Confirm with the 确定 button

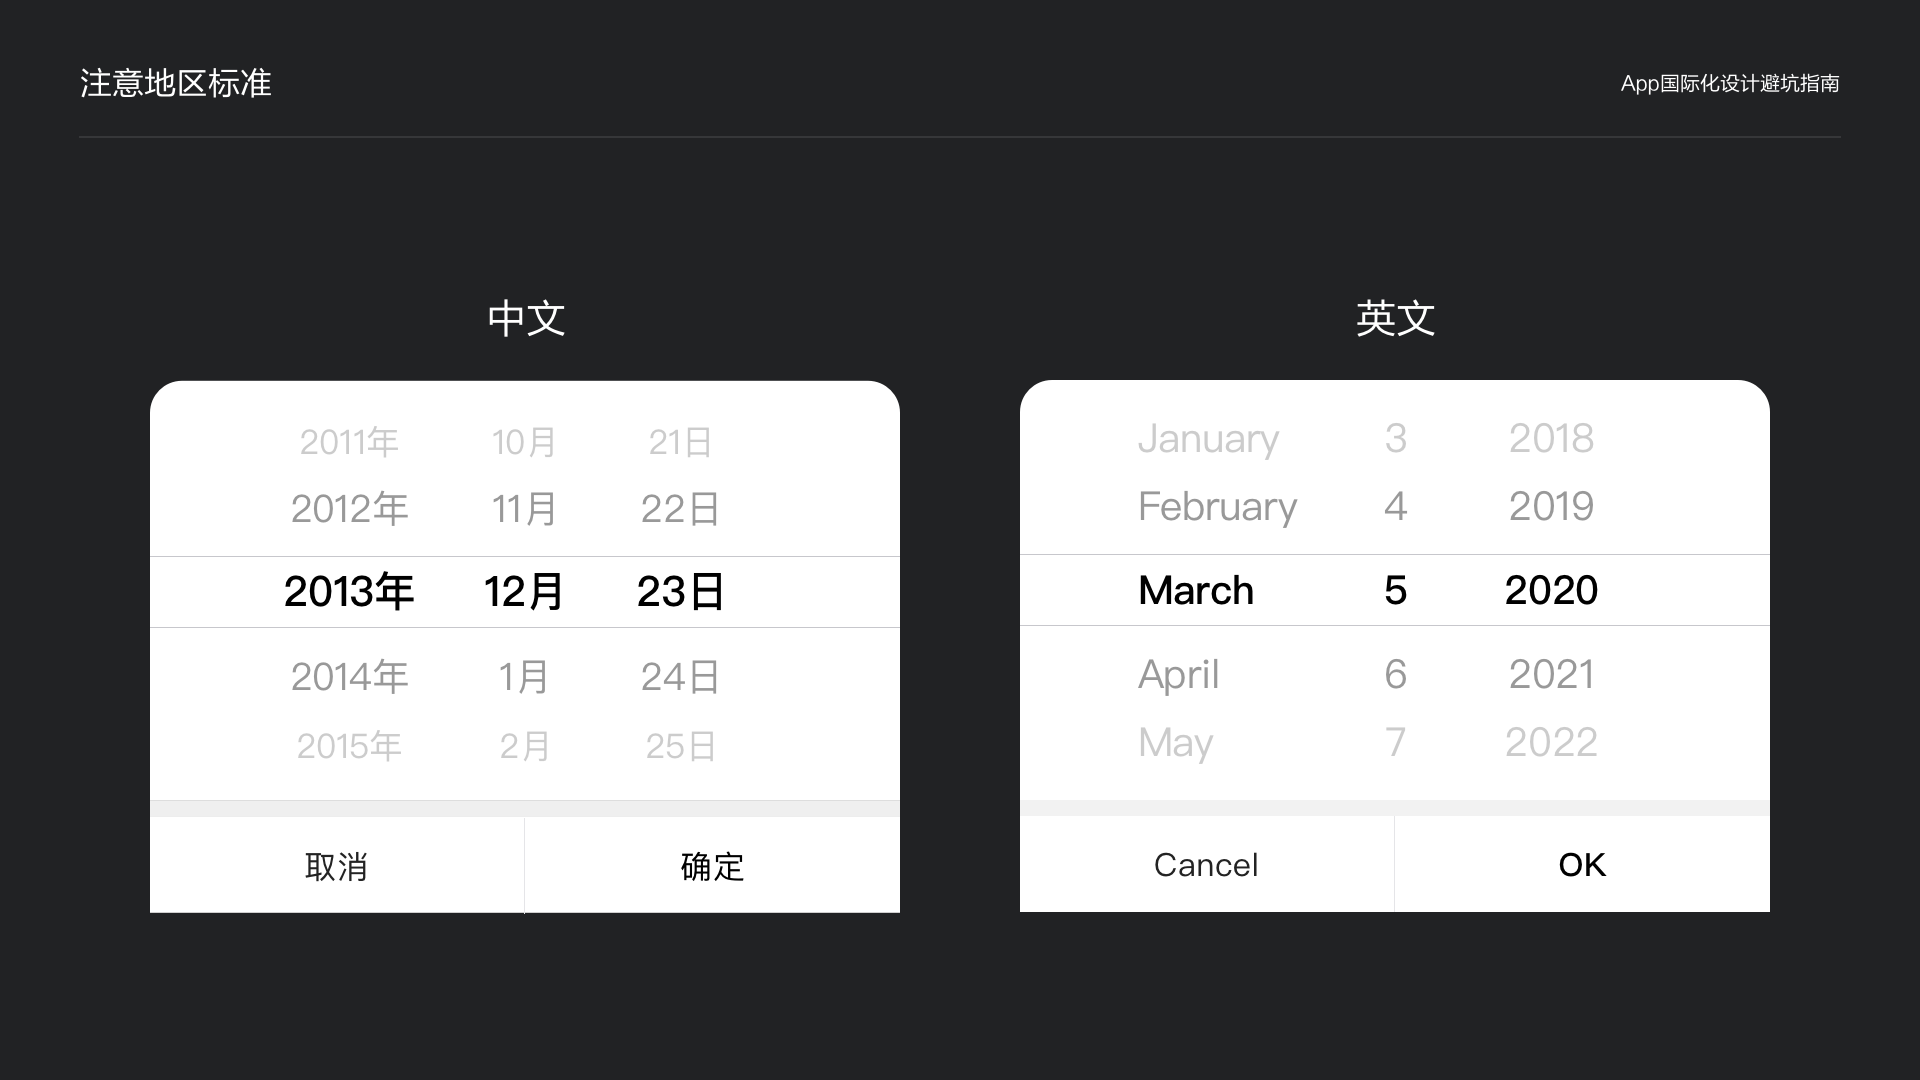click(x=712, y=866)
